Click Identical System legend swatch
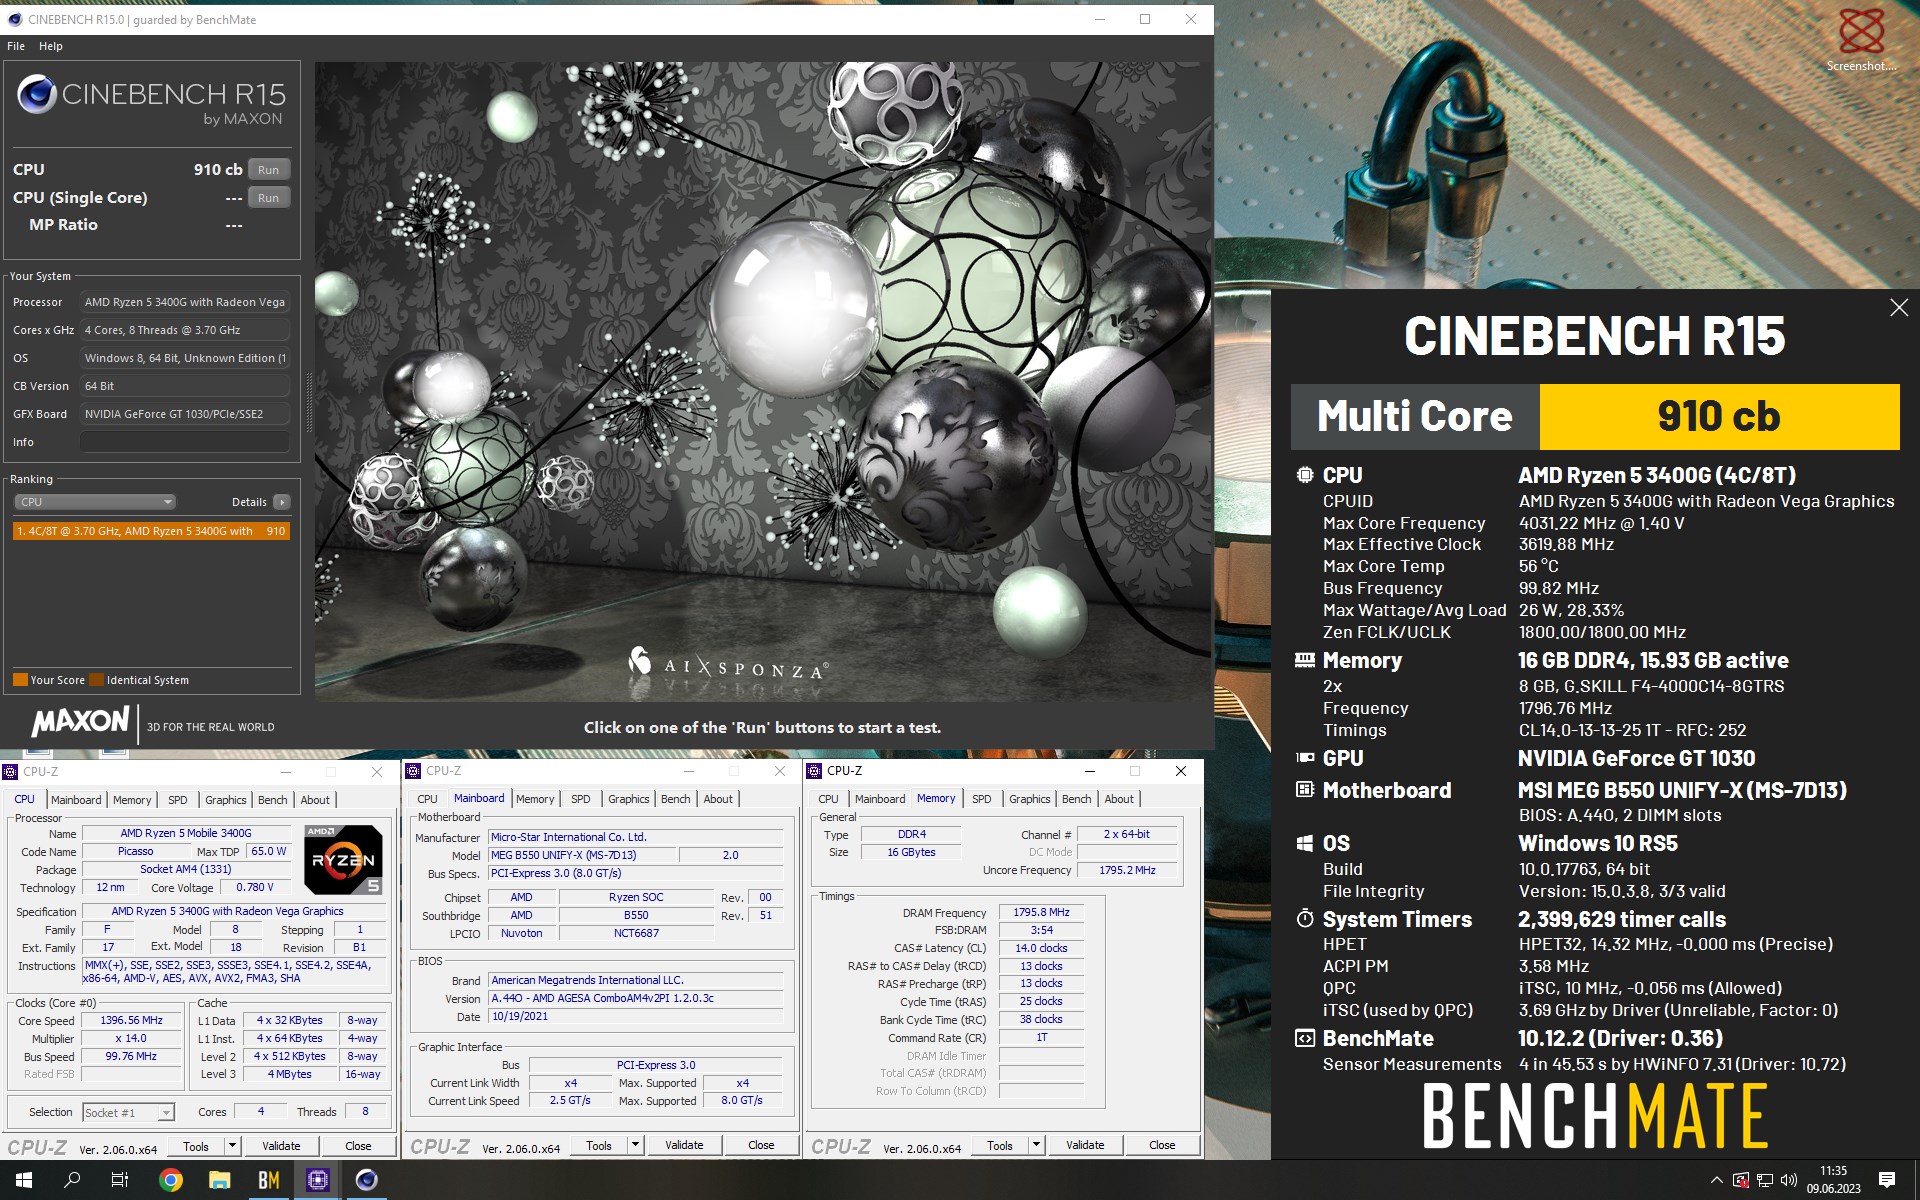The image size is (1920, 1200). [x=96, y=680]
